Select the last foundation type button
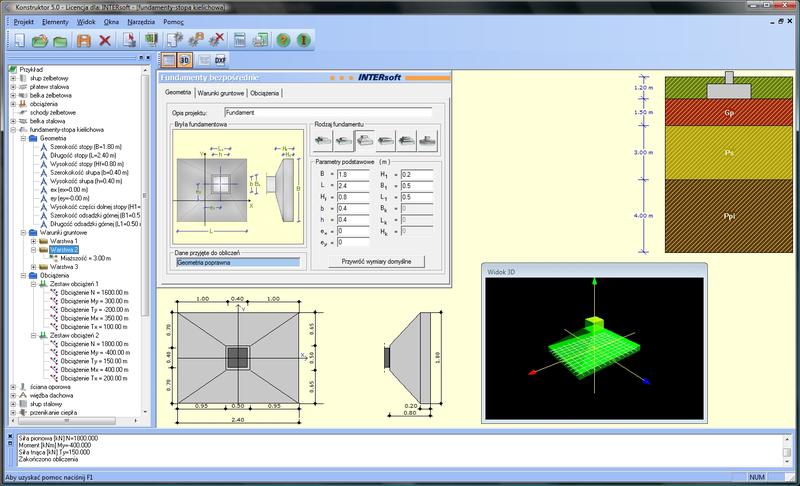The height and width of the screenshot is (486, 800). pyautogui.click(x=428, y=139)
